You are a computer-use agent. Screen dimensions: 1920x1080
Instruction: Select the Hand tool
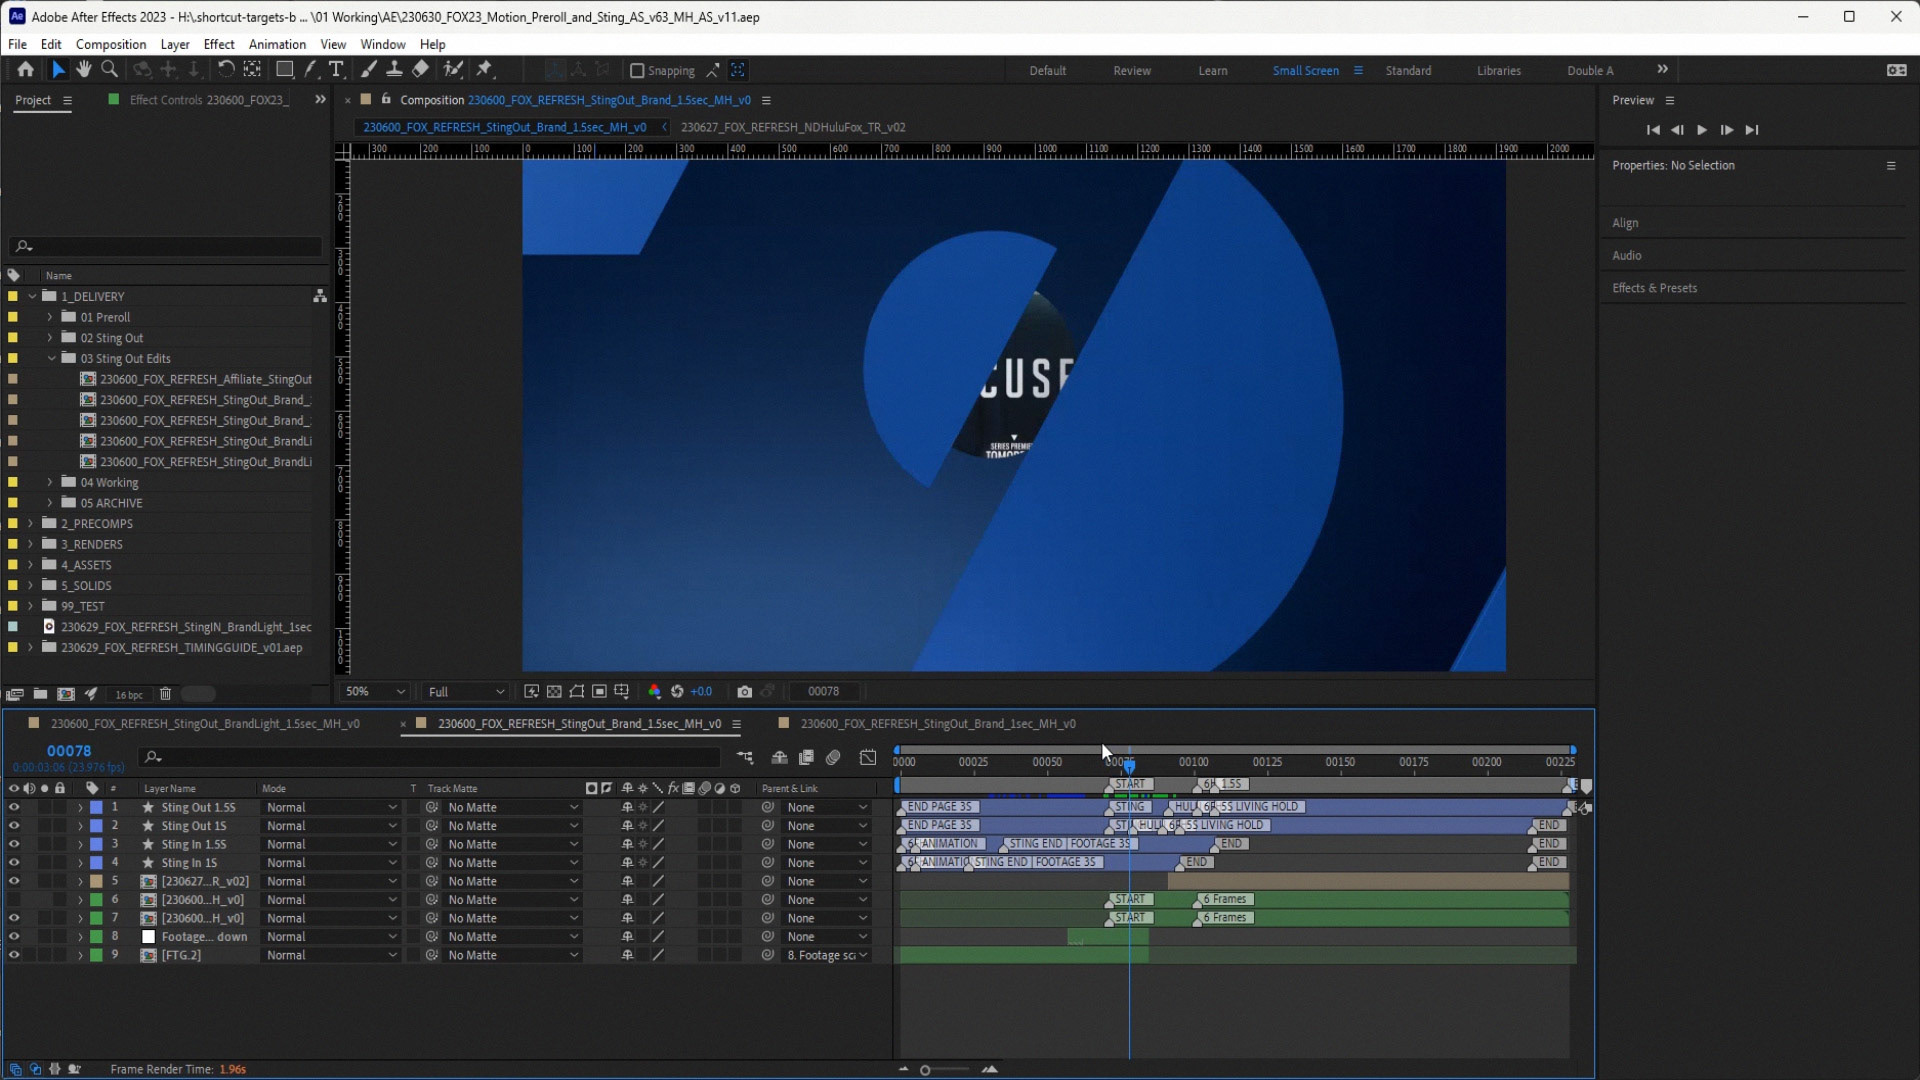click(84, 69)
